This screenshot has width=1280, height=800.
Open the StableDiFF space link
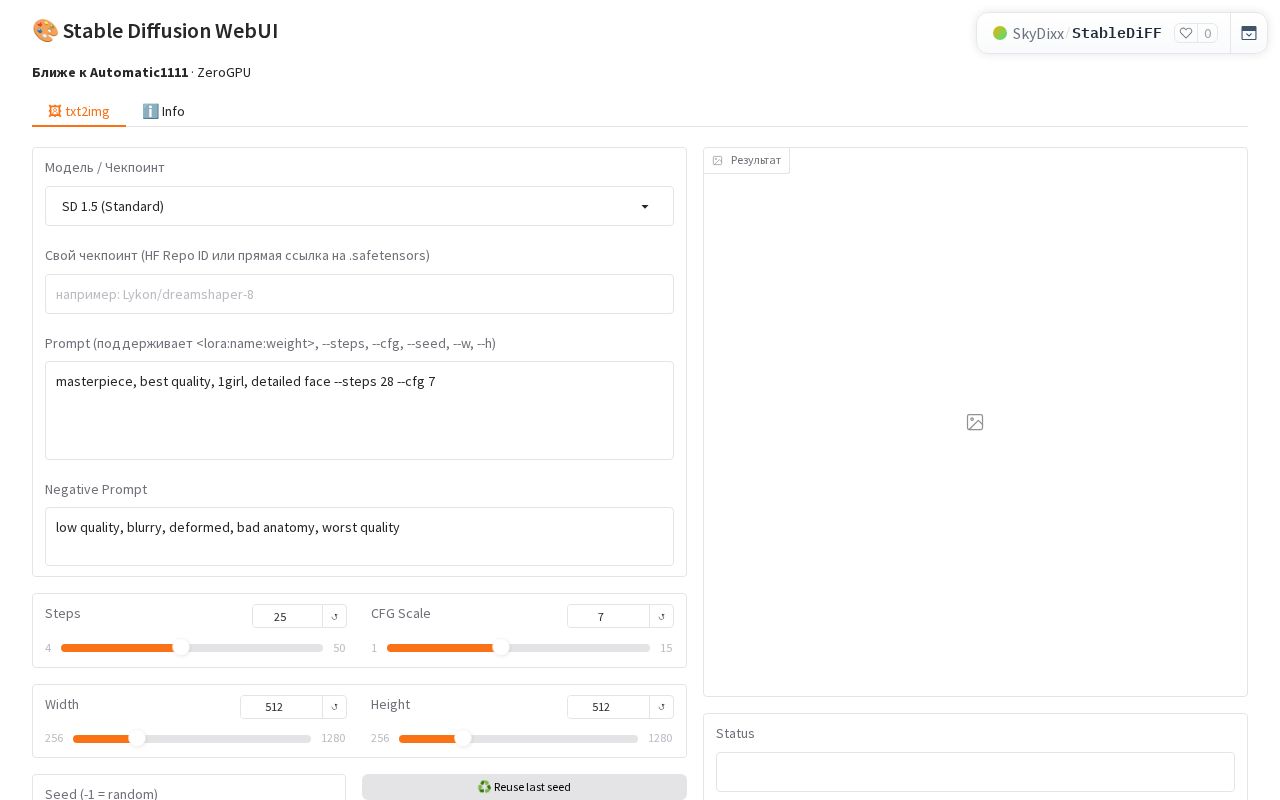pyautogui.click(x=1117, y=33)
